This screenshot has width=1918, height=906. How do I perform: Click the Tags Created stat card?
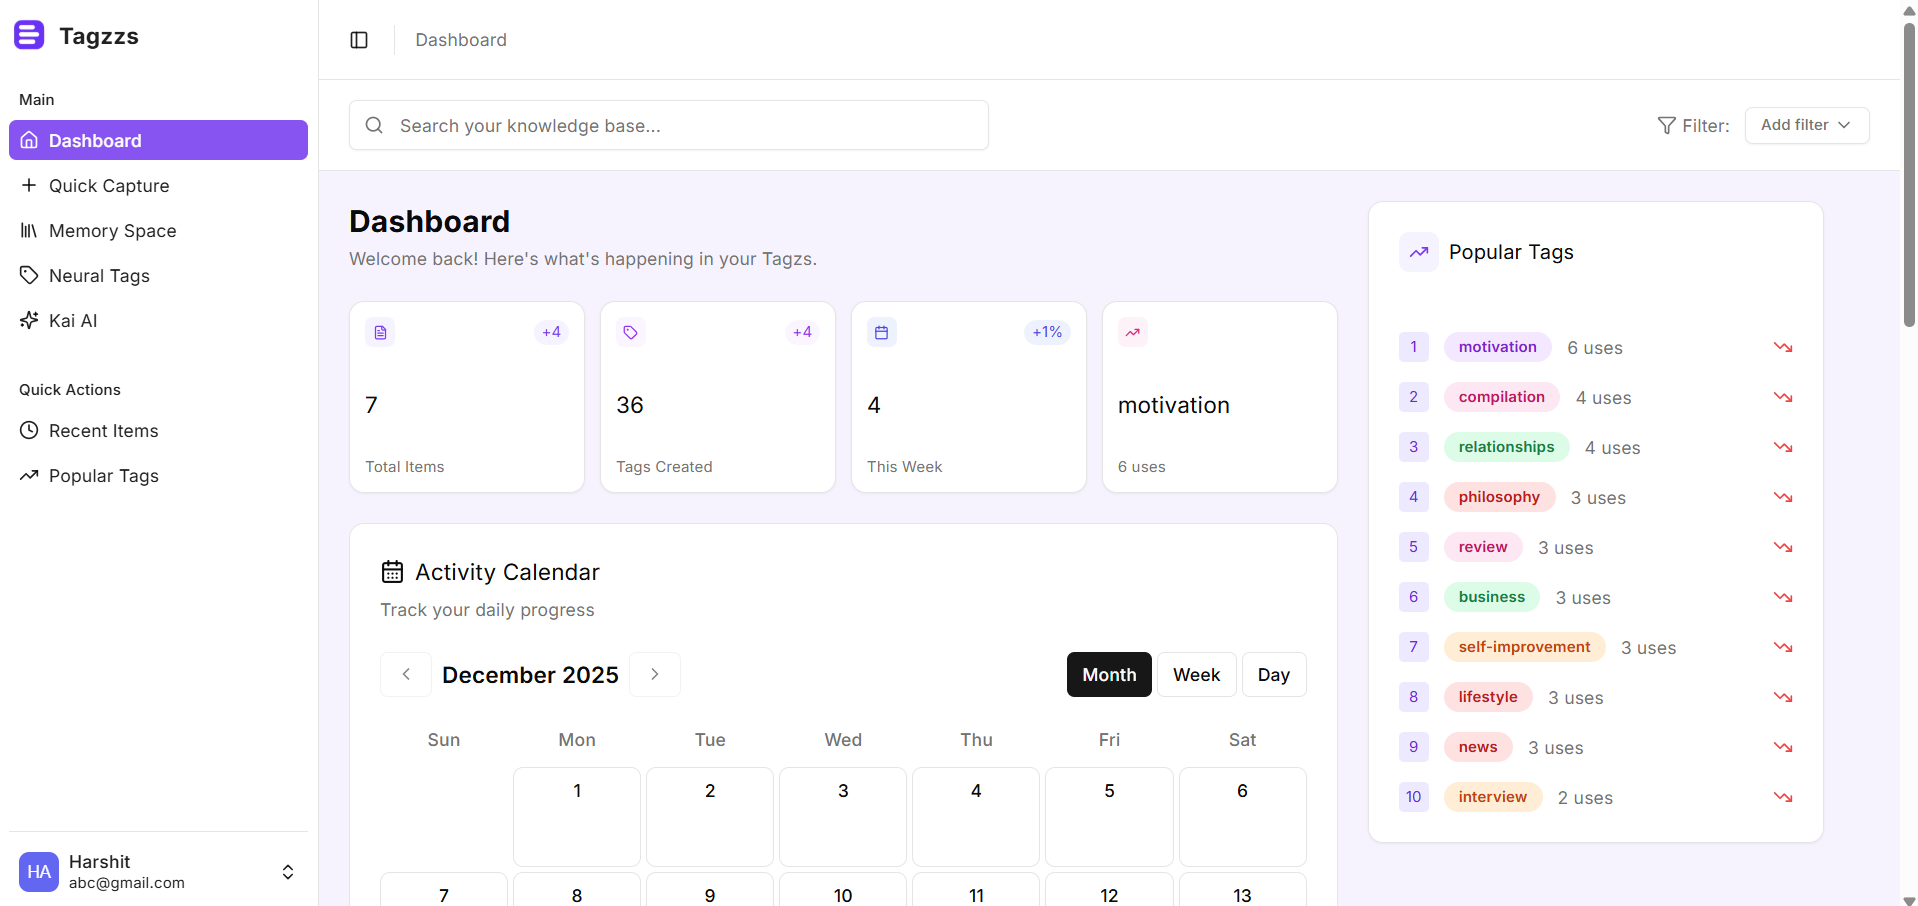click(x=718, y=397)
